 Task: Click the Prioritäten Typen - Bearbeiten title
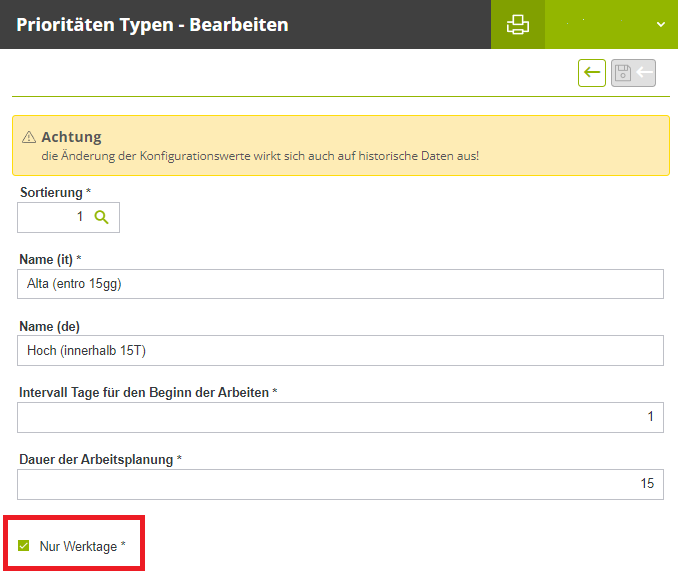152,24
